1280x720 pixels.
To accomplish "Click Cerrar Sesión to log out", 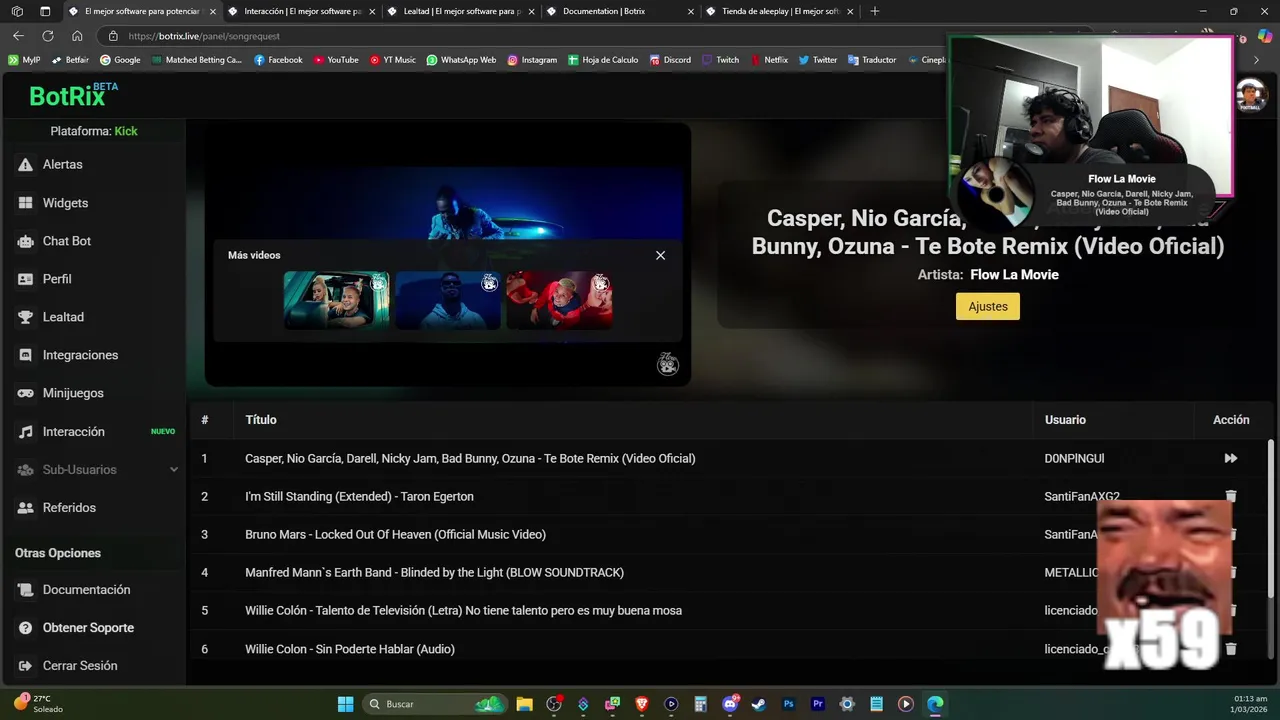I will point(80,666).
